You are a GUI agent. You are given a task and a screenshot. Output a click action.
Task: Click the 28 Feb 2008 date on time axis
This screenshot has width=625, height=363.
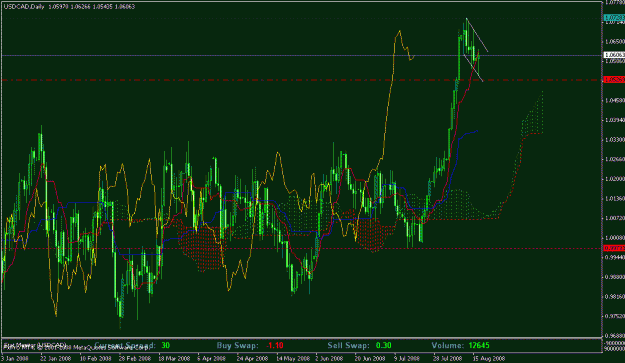click(x=134, y=358)
